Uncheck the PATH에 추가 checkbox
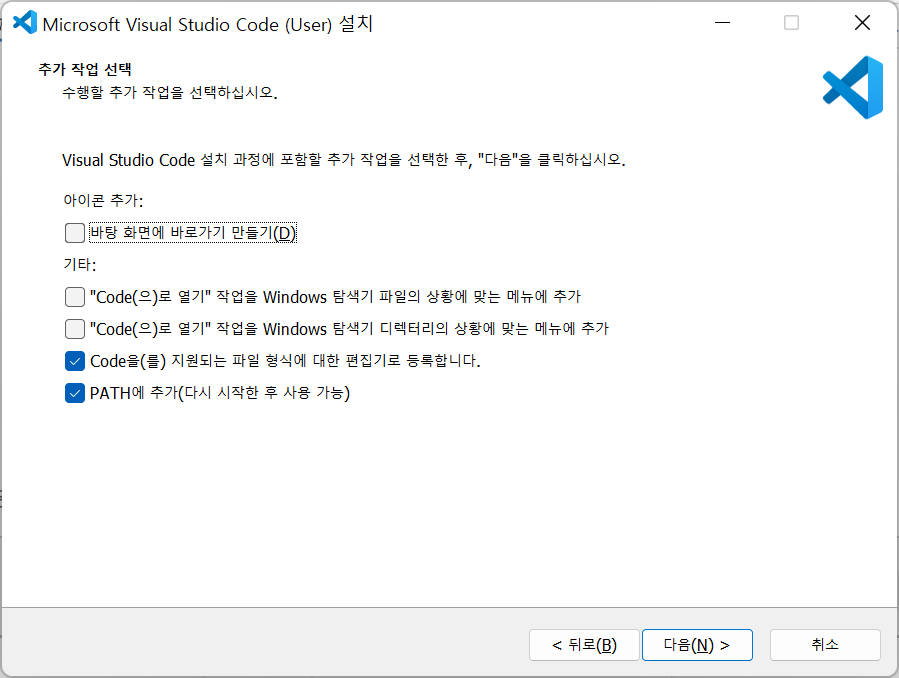Viewport: 899px width, 678px height. pos(75,393)
